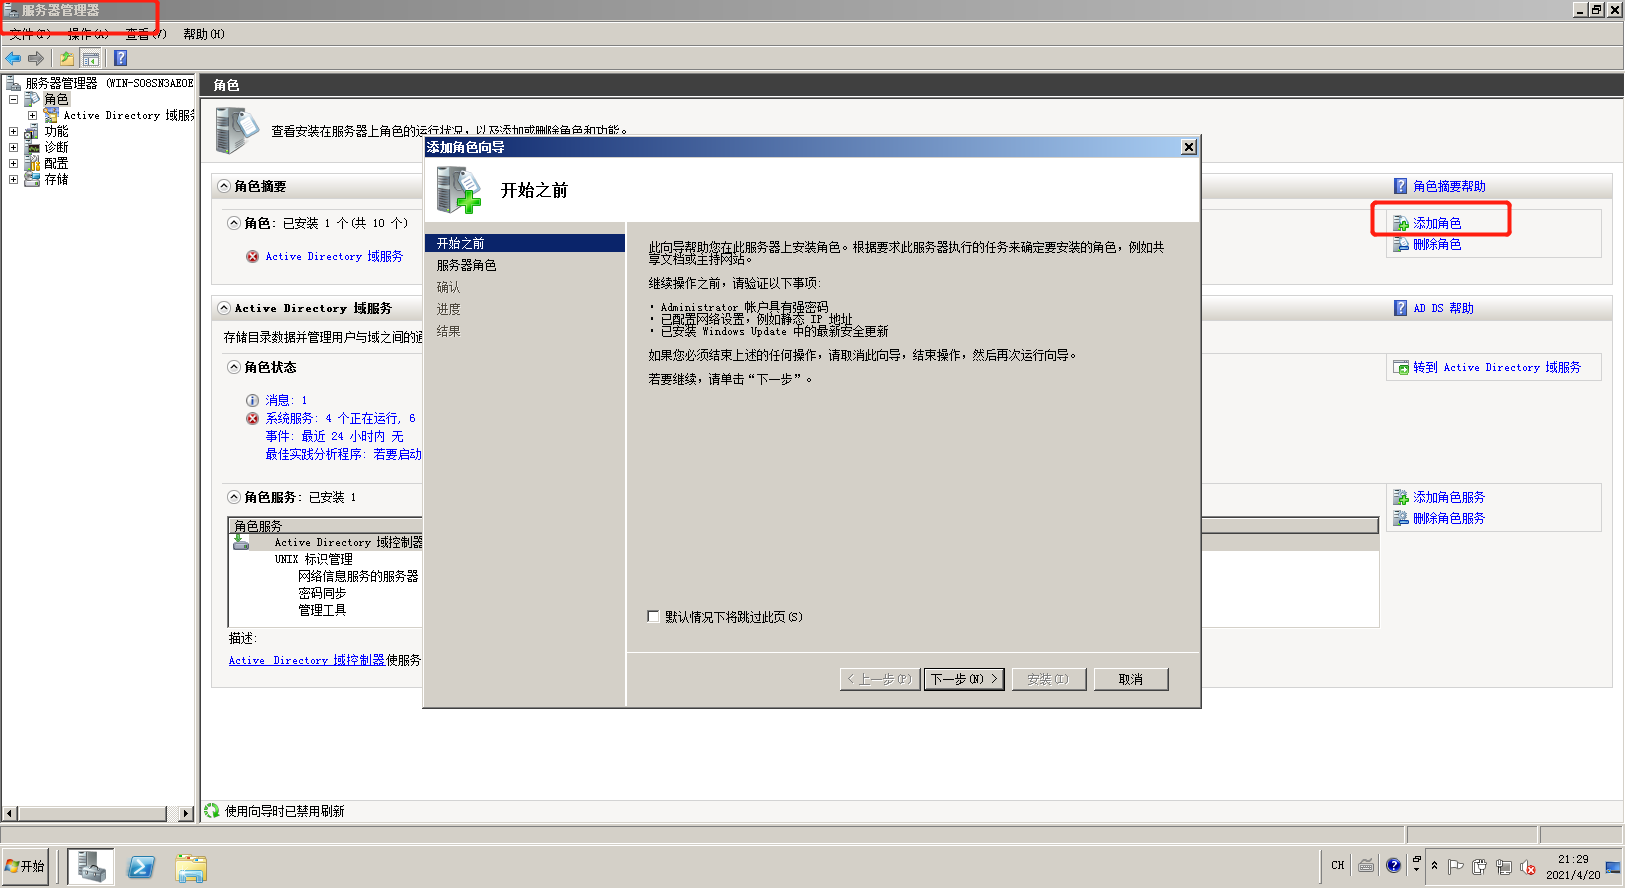This screenshot has width=1625, height=888.
Task: Click the 删除角色 link
Action: (1437, 245)
